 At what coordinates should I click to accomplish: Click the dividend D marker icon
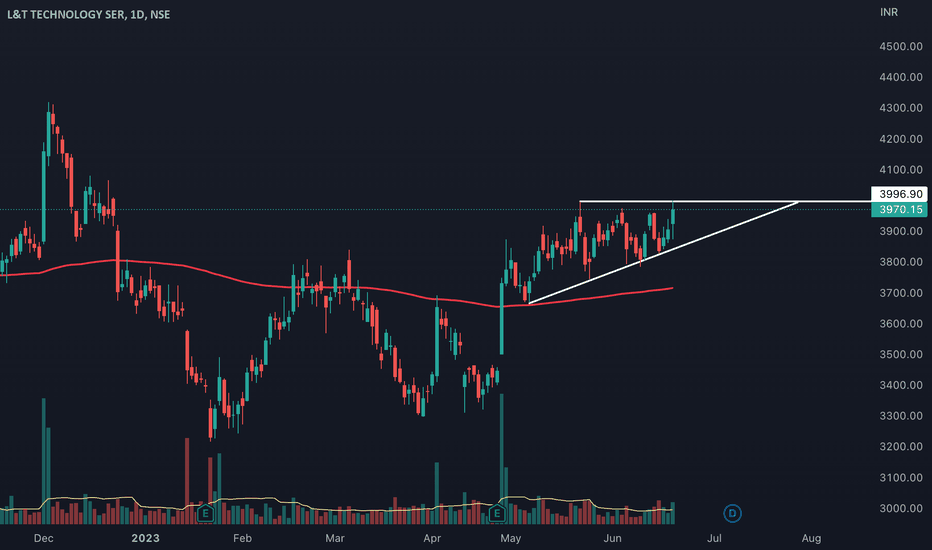tap(732, 513)
